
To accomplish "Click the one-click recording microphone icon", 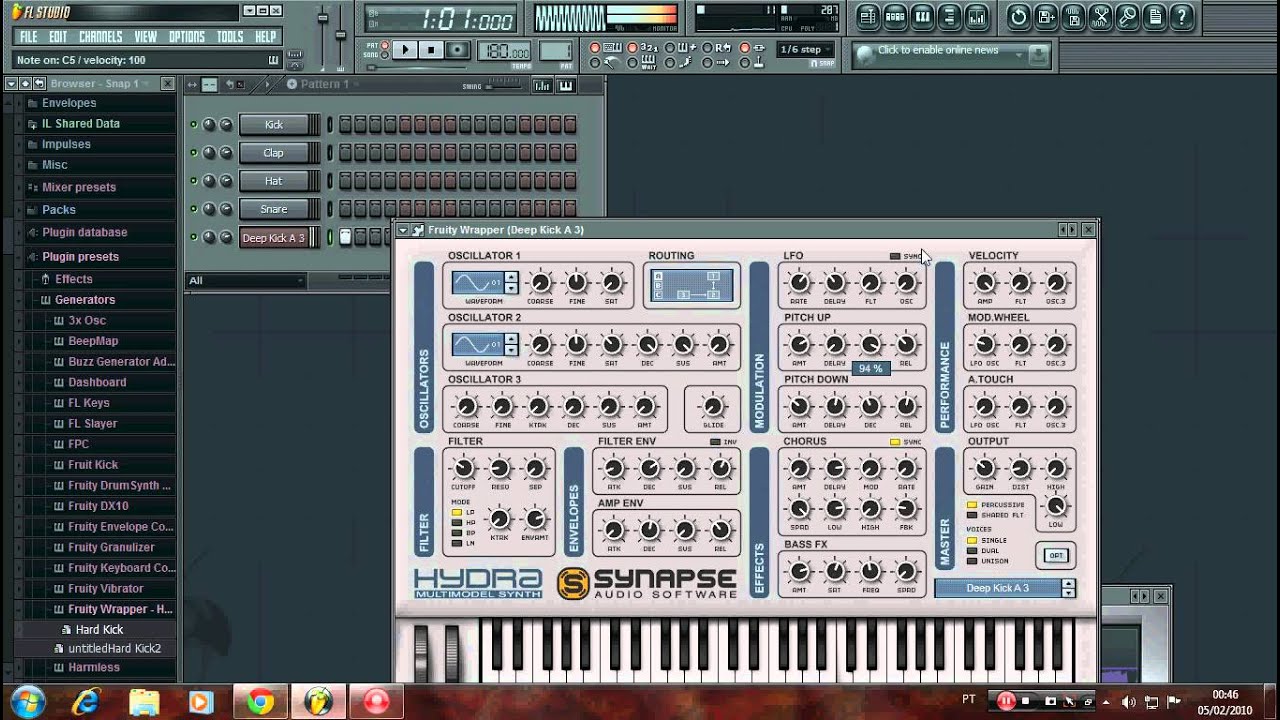I will coord(1127,16).
